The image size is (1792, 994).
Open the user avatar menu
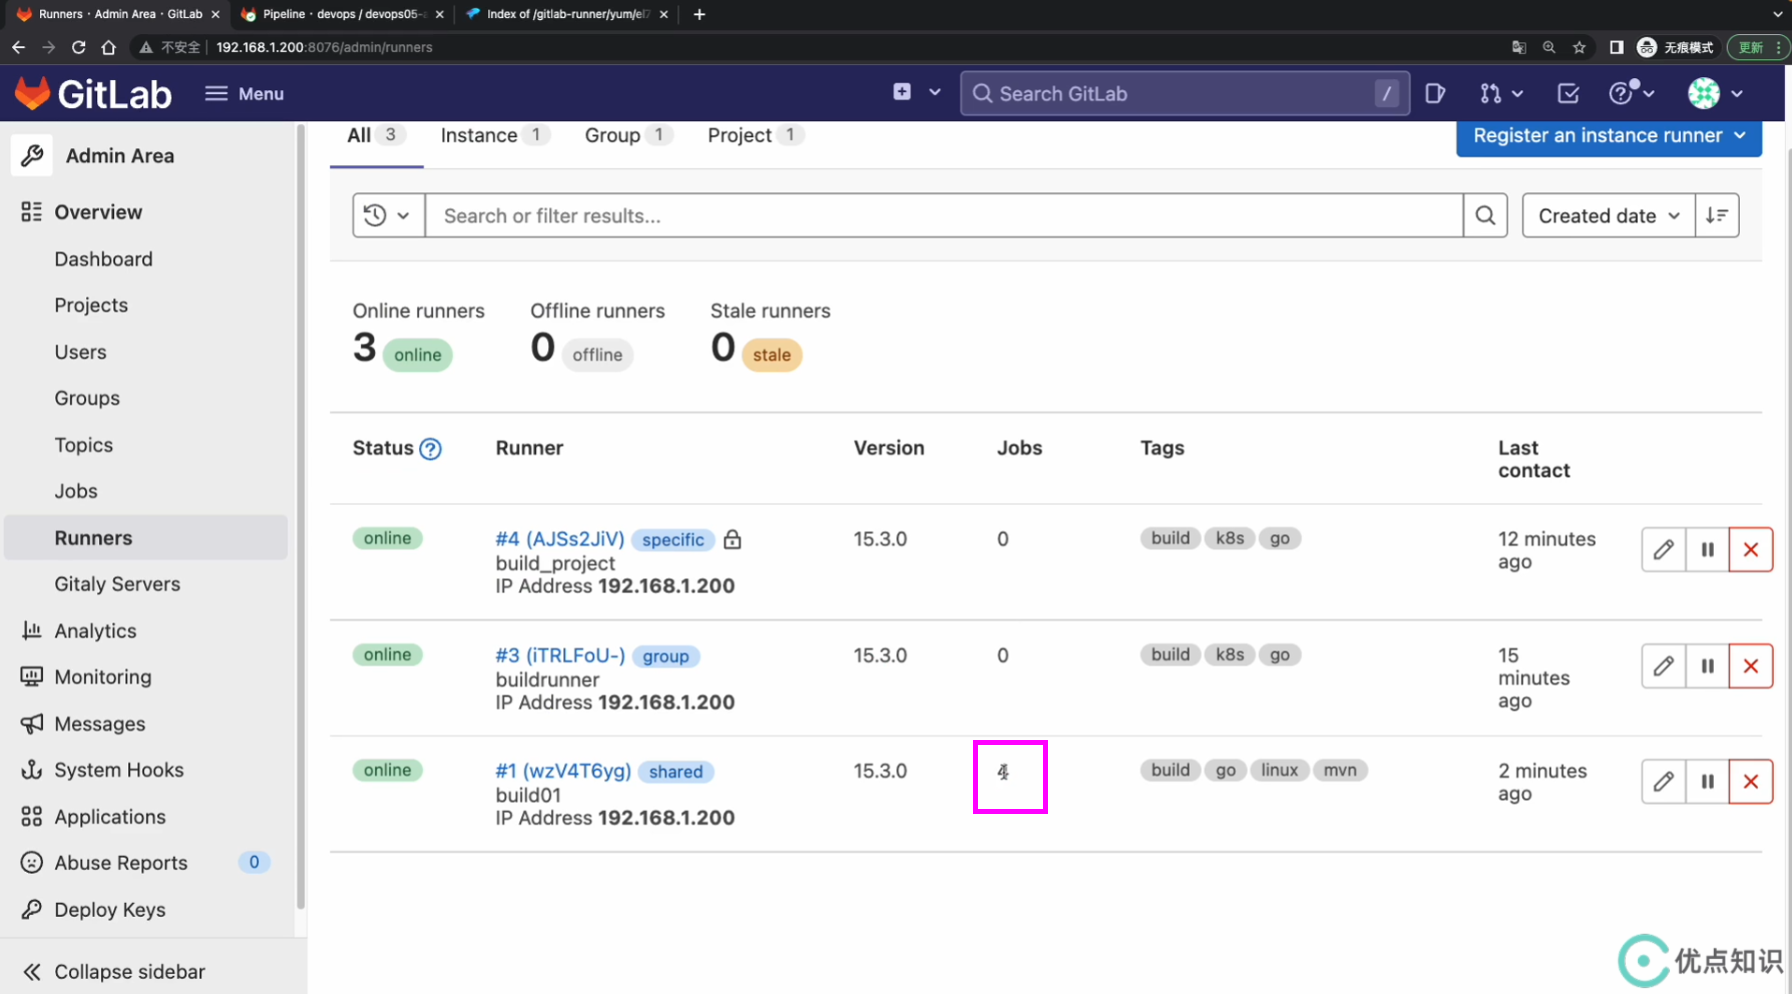1715,93
